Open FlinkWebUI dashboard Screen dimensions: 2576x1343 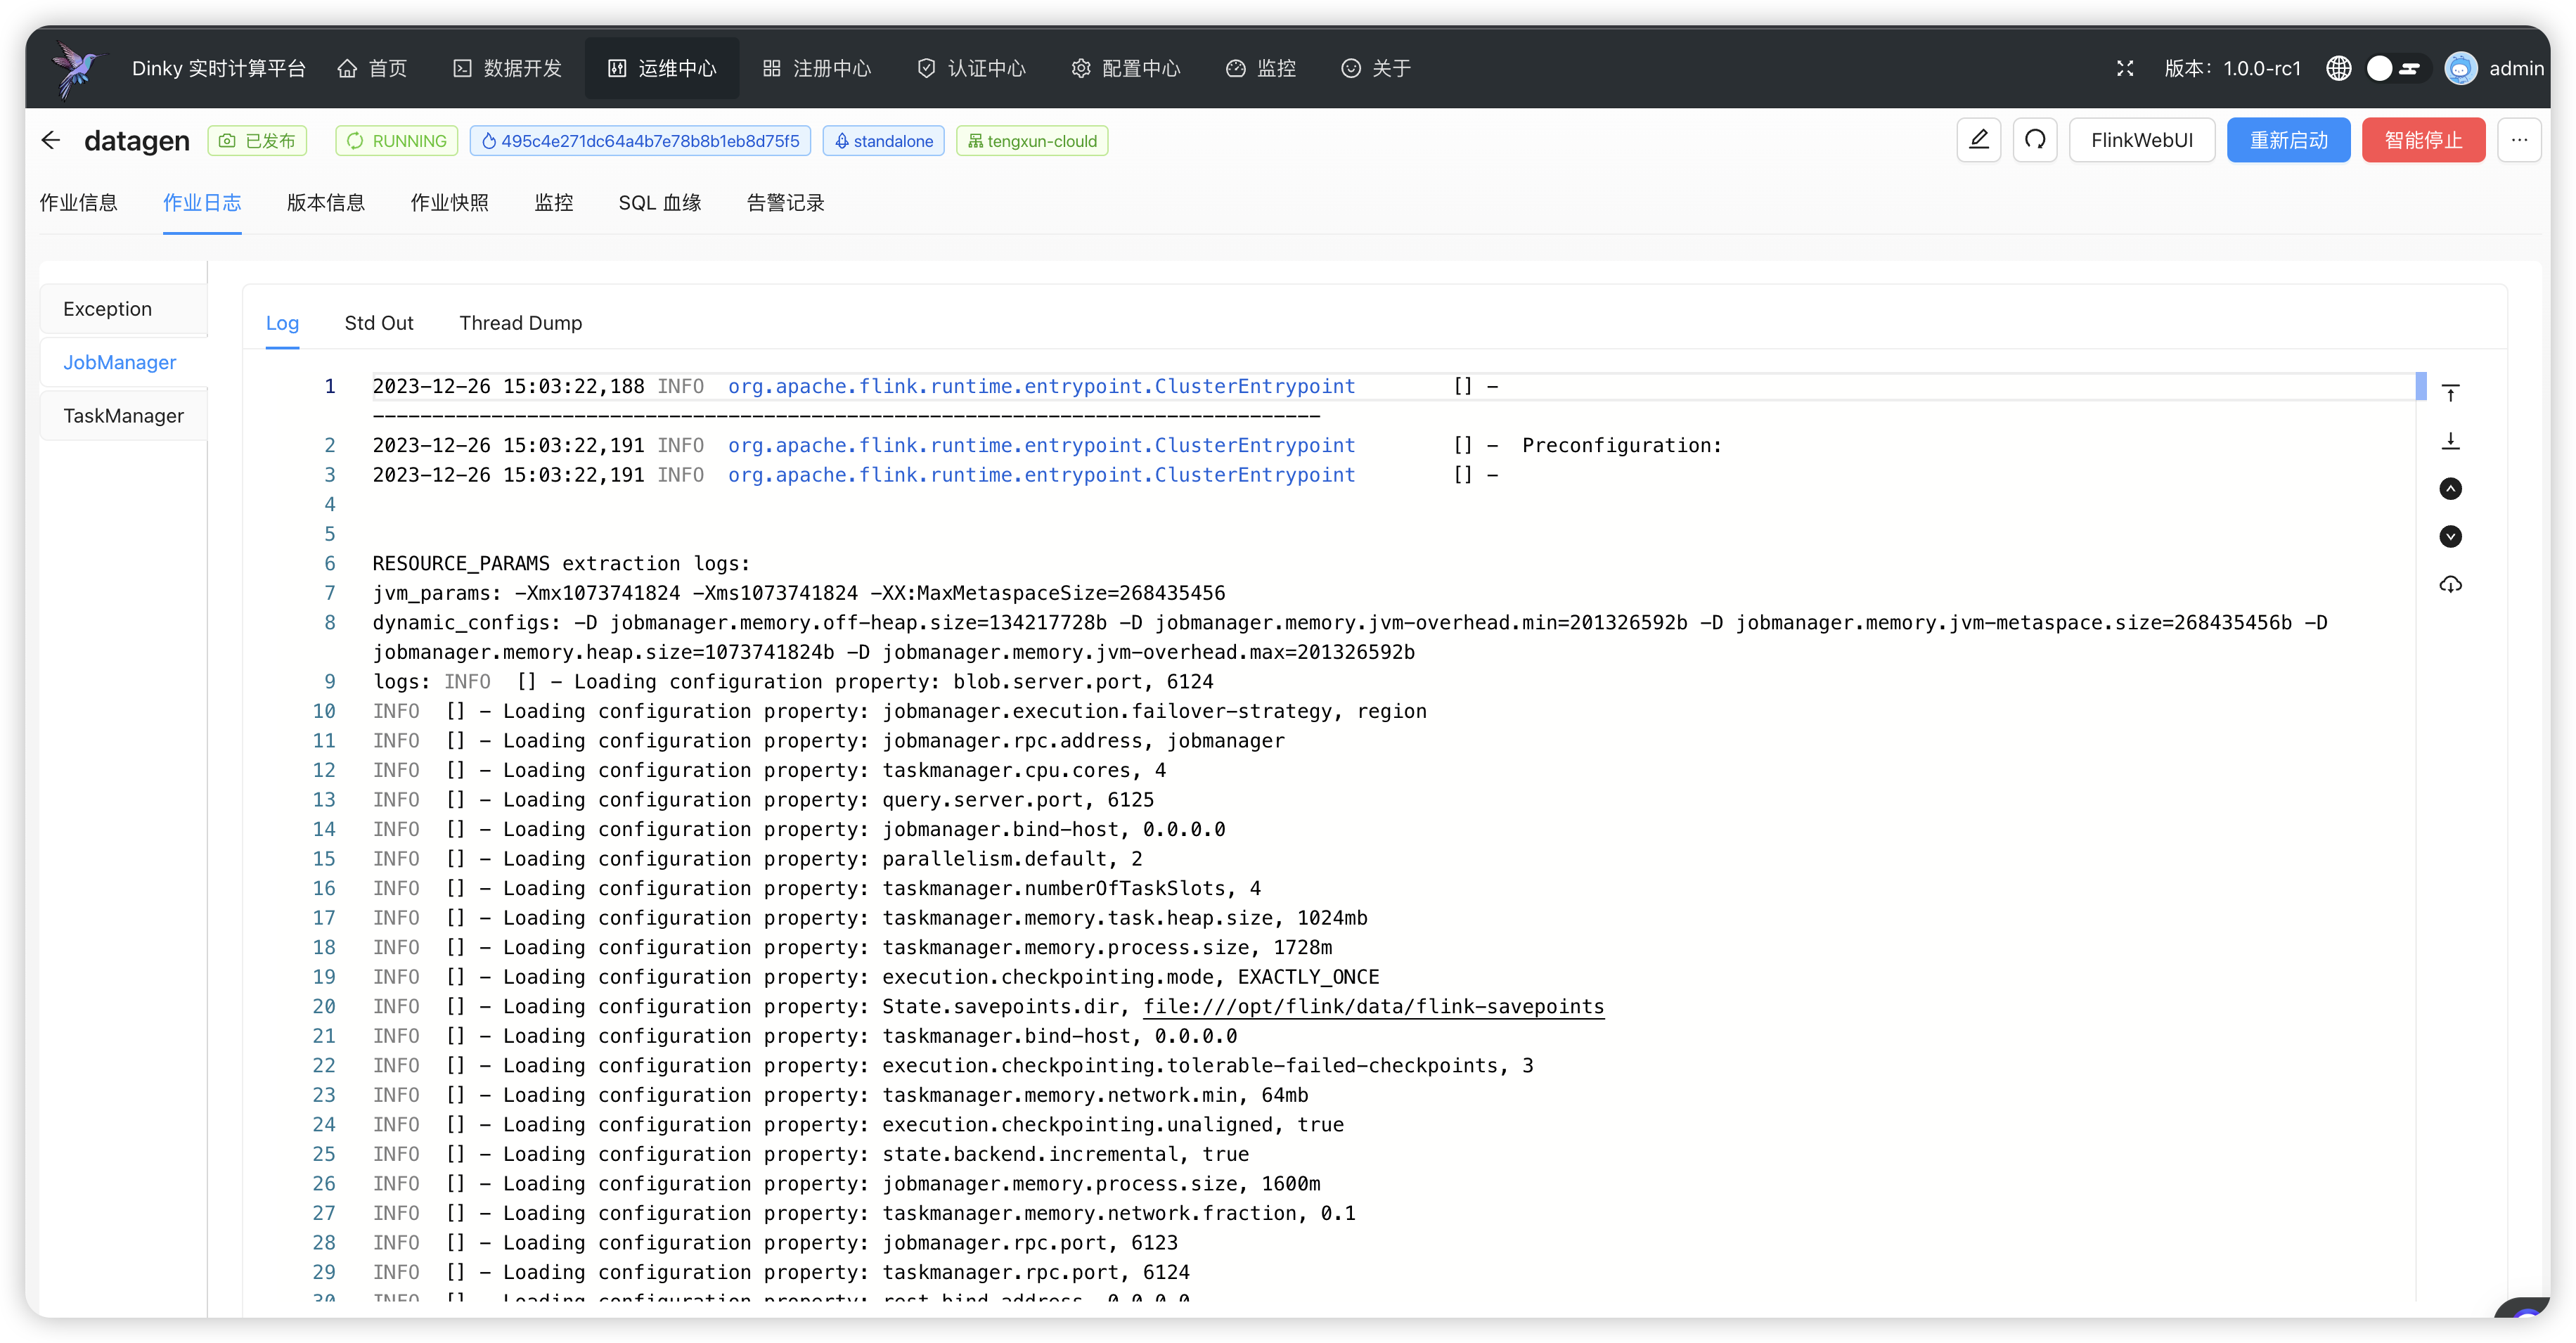(2143, 140)
